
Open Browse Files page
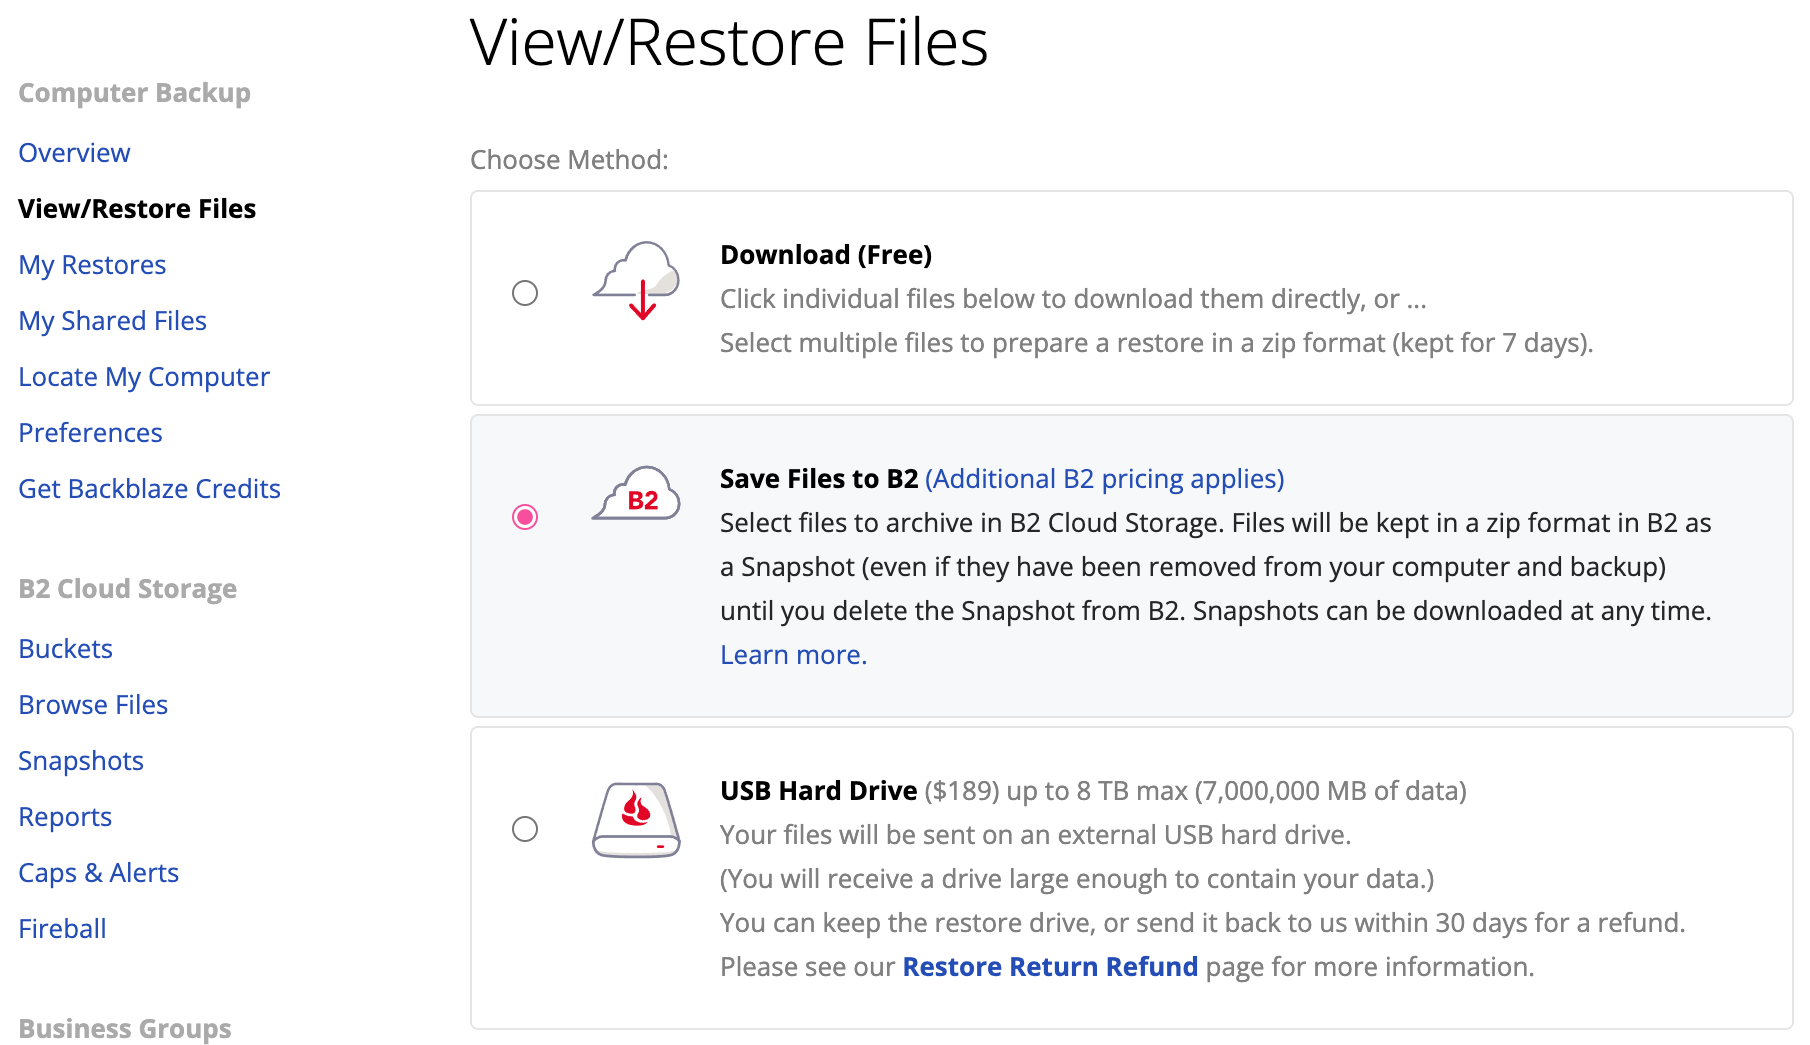(x=93, y=705)
